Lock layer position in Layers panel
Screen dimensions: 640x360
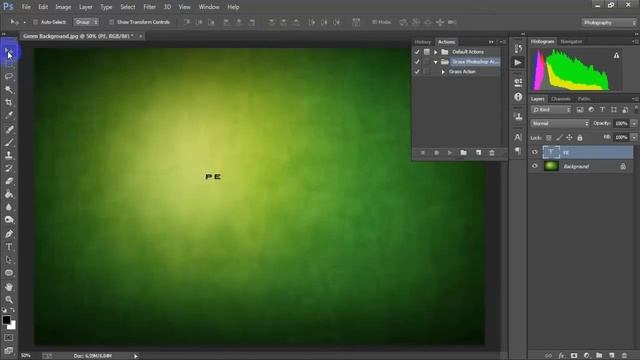tap(569, 138)
